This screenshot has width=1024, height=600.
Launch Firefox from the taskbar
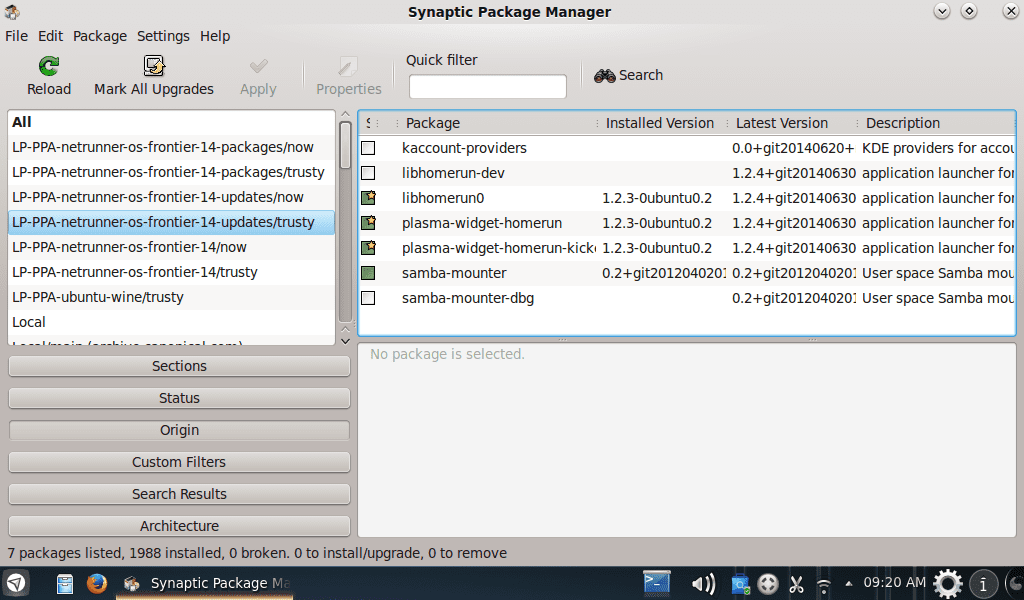[97, 583]
